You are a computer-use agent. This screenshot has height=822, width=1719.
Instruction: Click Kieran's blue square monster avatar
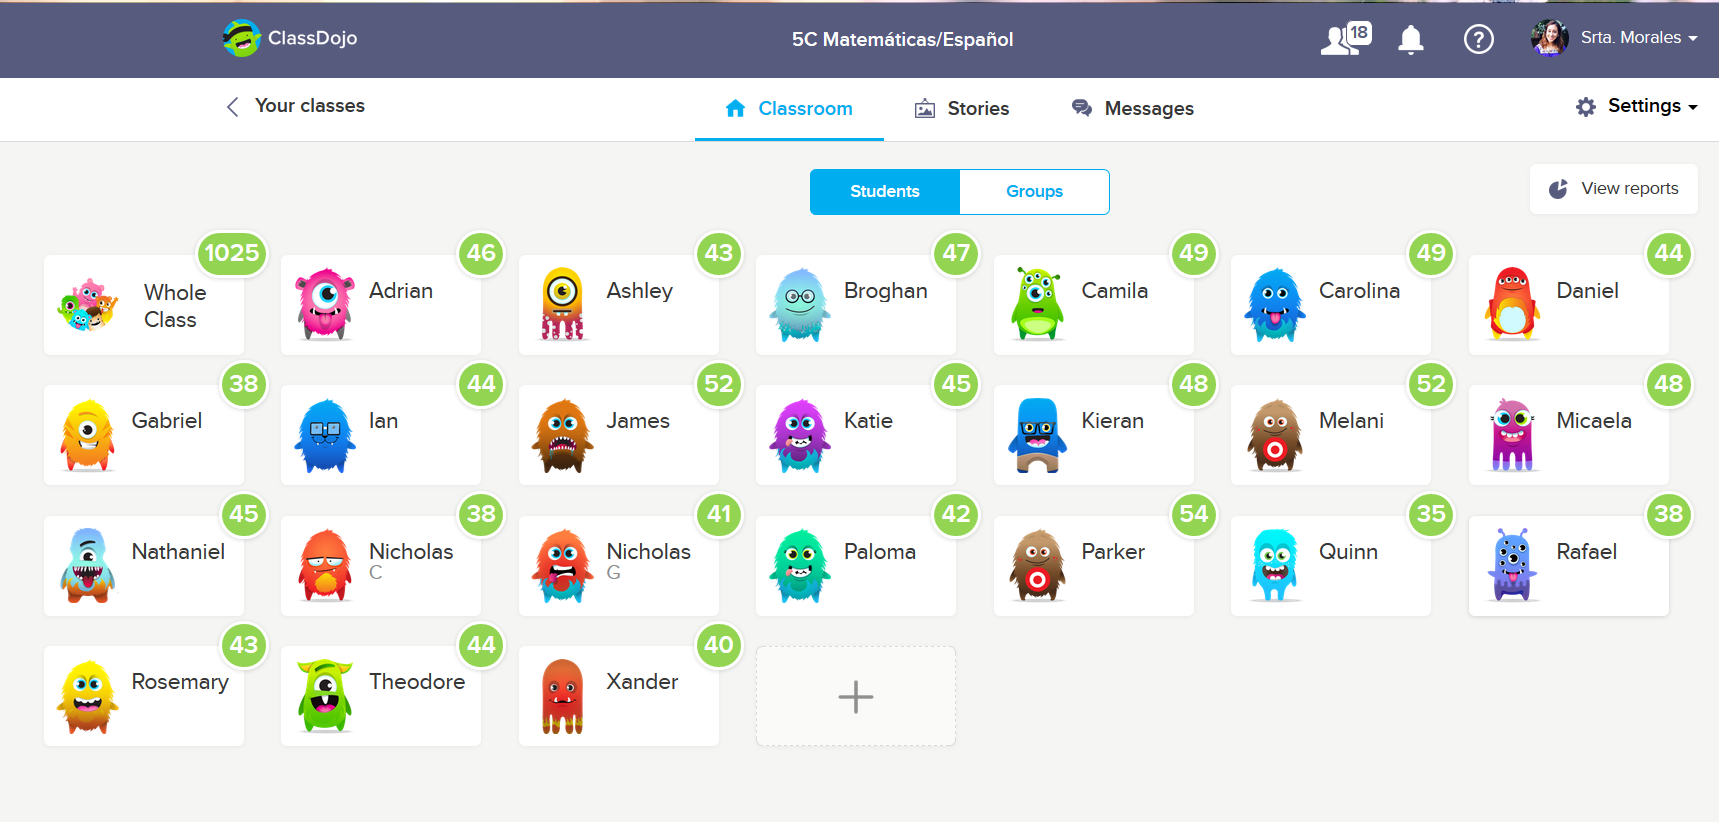(x=1038, y=435)
